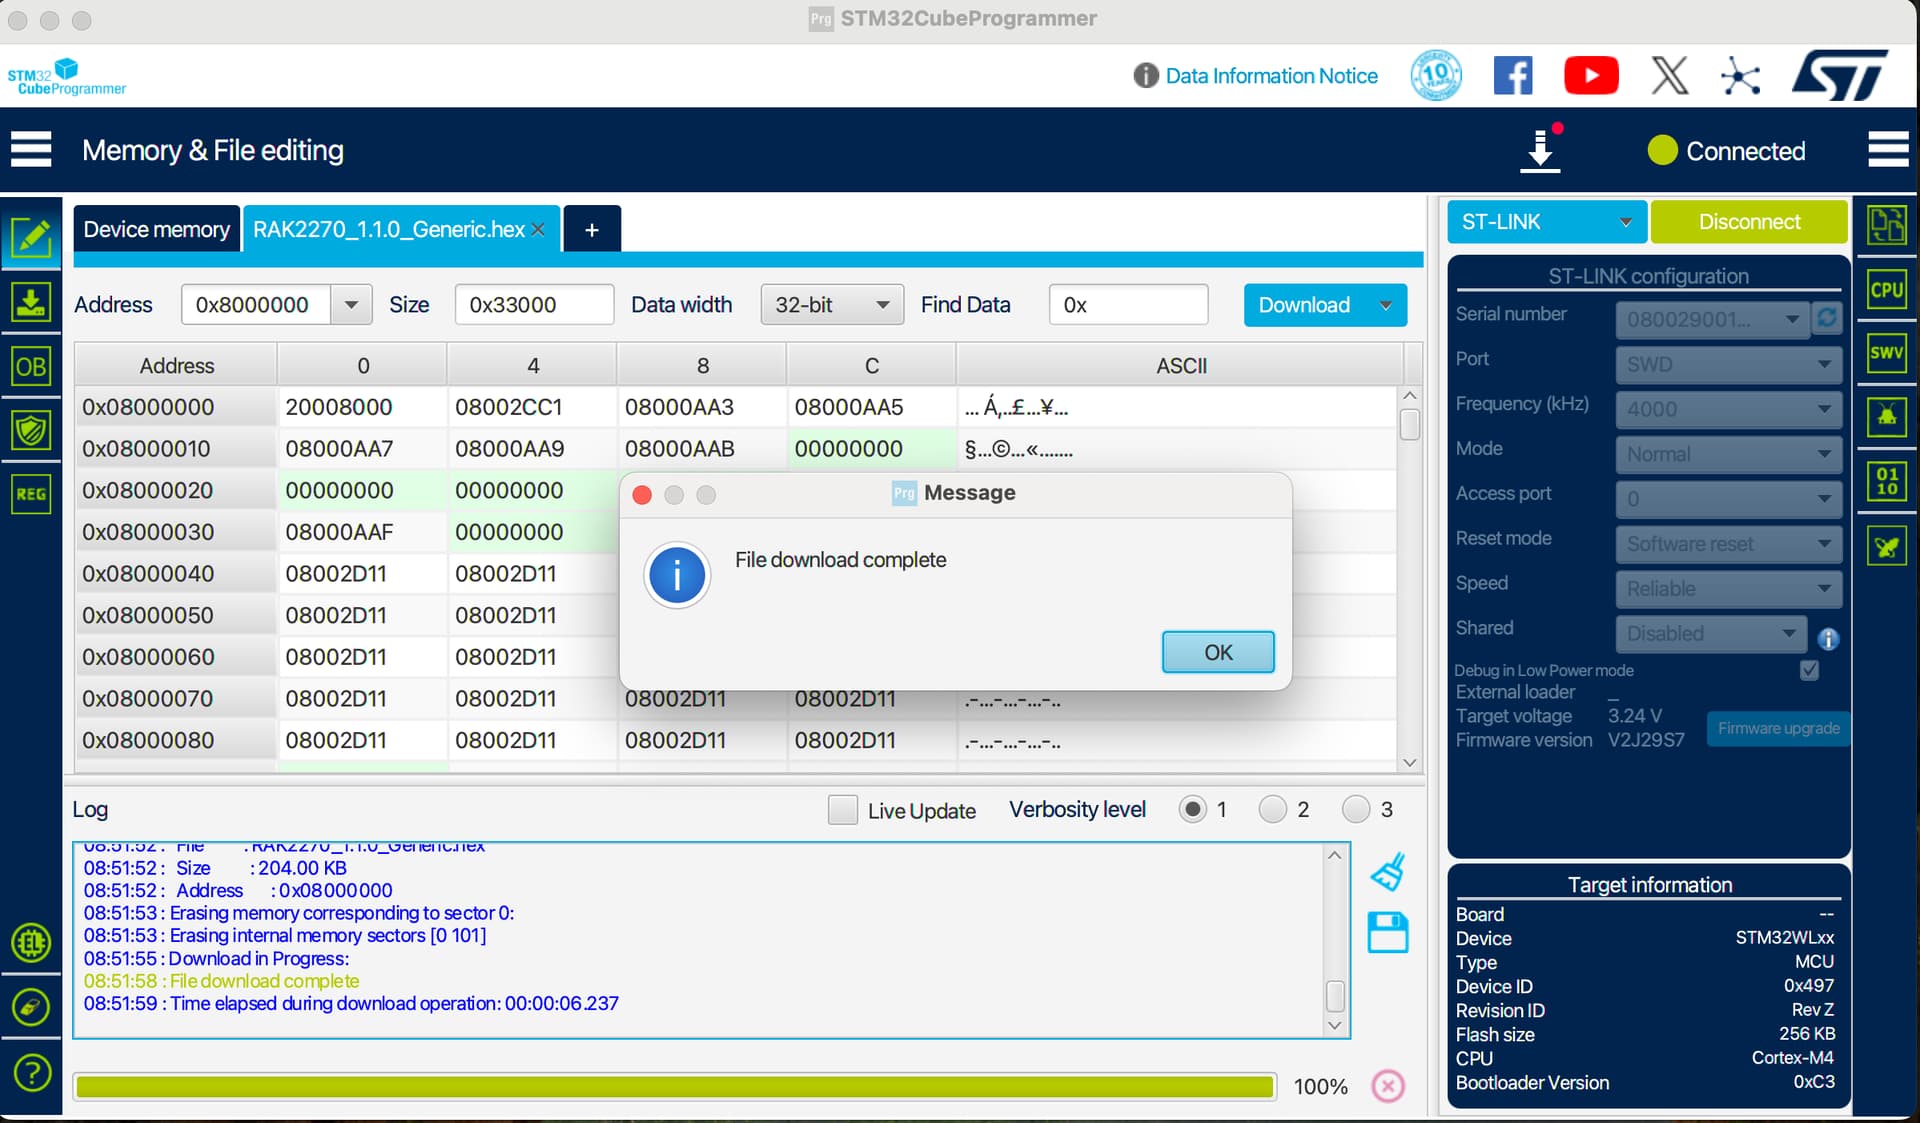Enable the Live Update checkbox
The height and width of the screenshot is (1123, 1920).
[842, 810]
